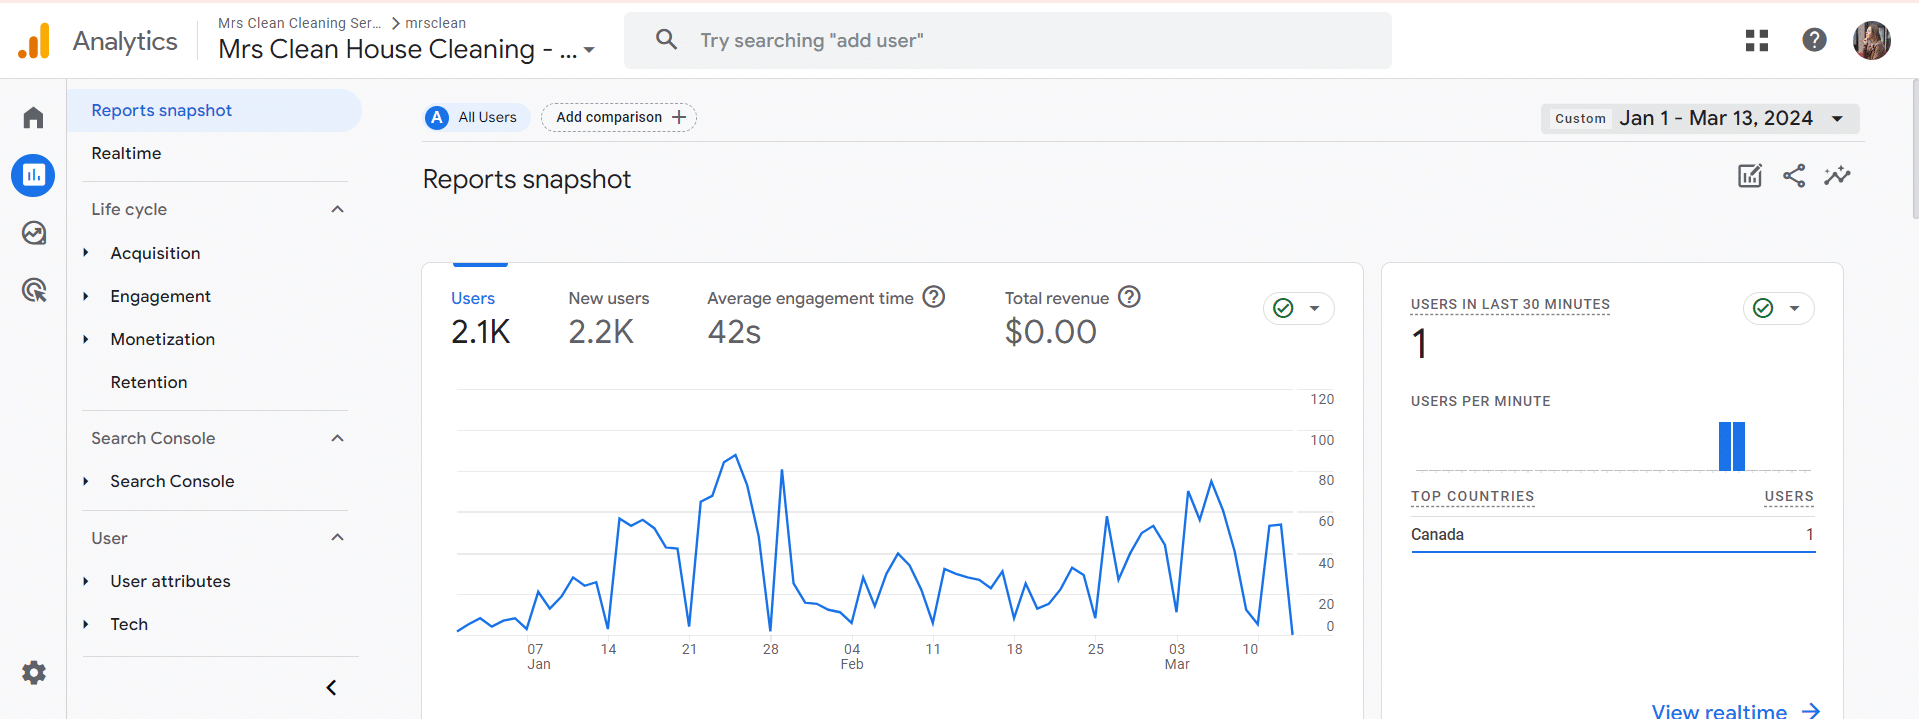The width and height of the screenshot is (1919, 719).
Task: Click the arrow beside View realtime
Action: 1811,711
